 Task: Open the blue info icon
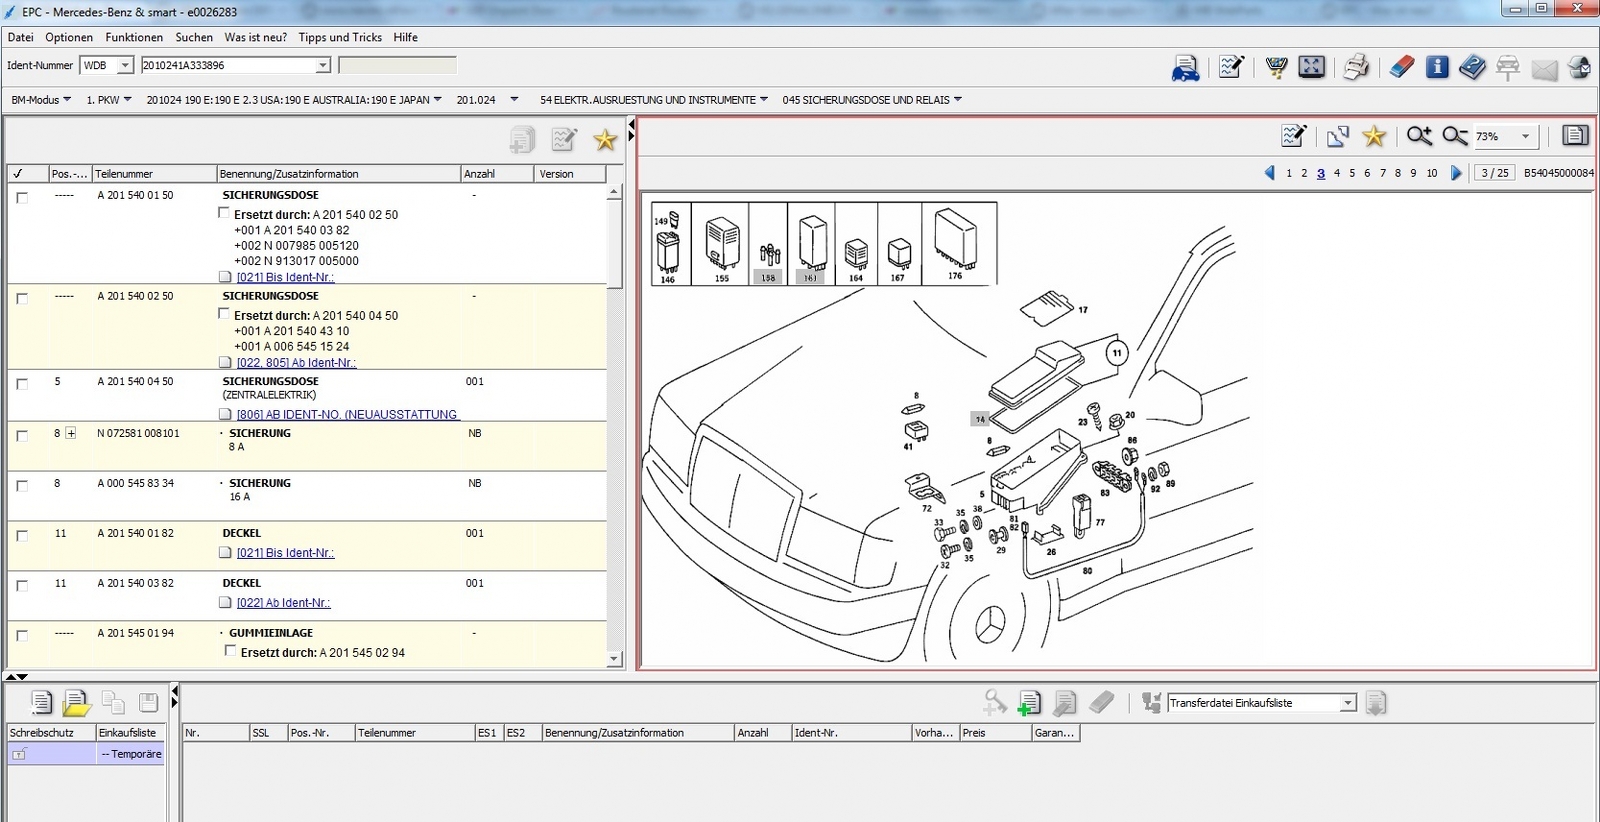tap(1437, 67)
